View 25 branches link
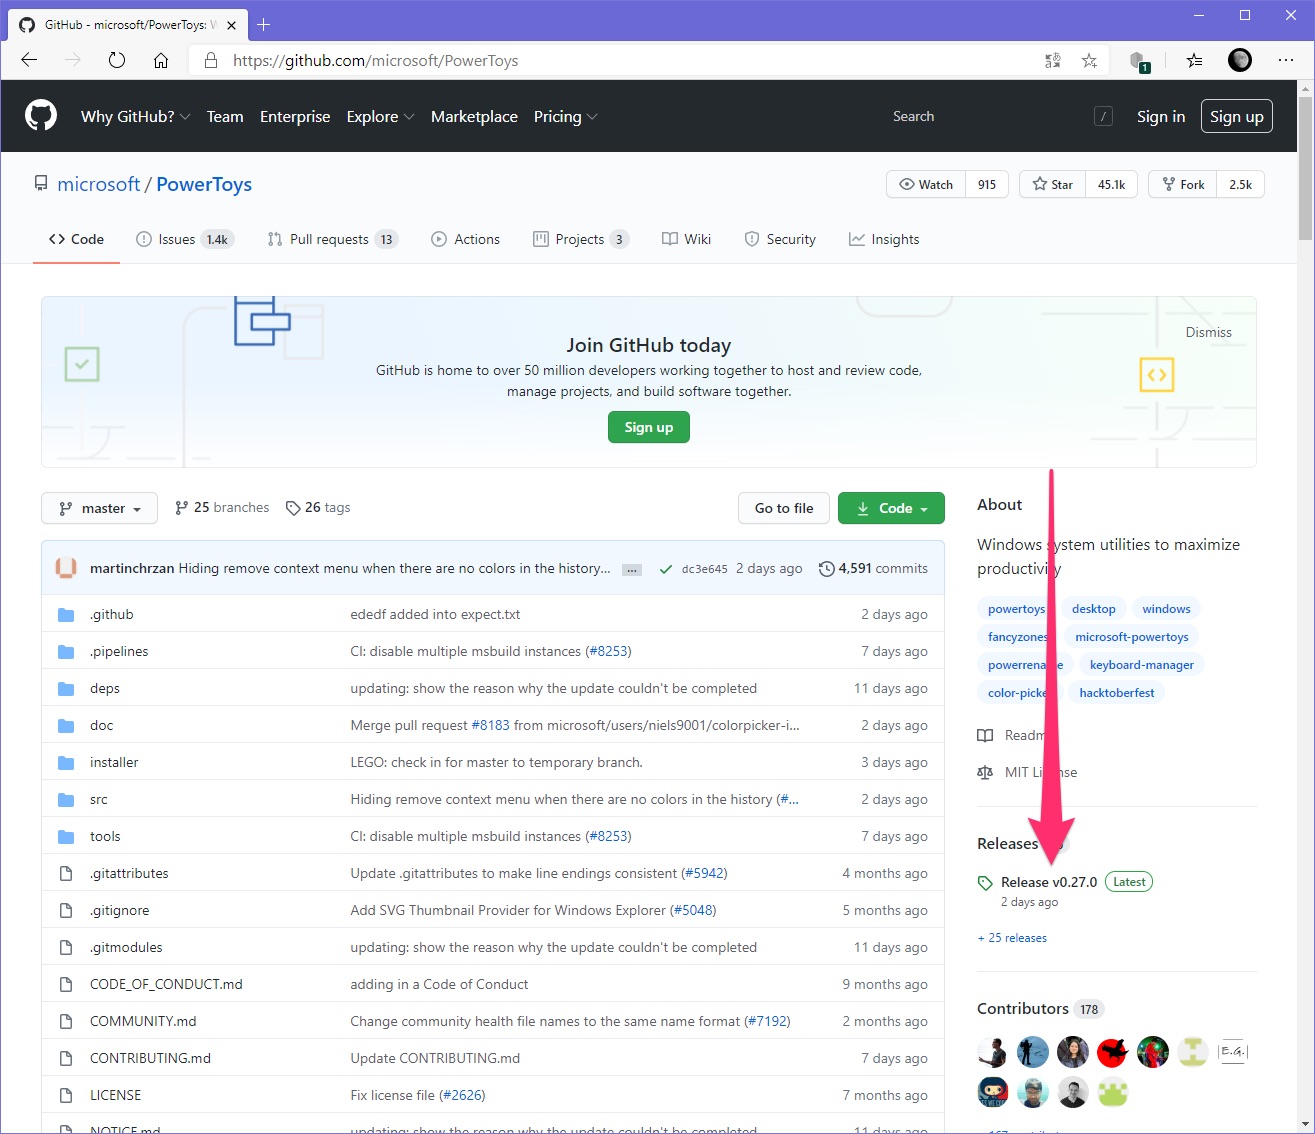This screenshot has height=1134, width=1315. pyautogui.click(x=222, y=507)
